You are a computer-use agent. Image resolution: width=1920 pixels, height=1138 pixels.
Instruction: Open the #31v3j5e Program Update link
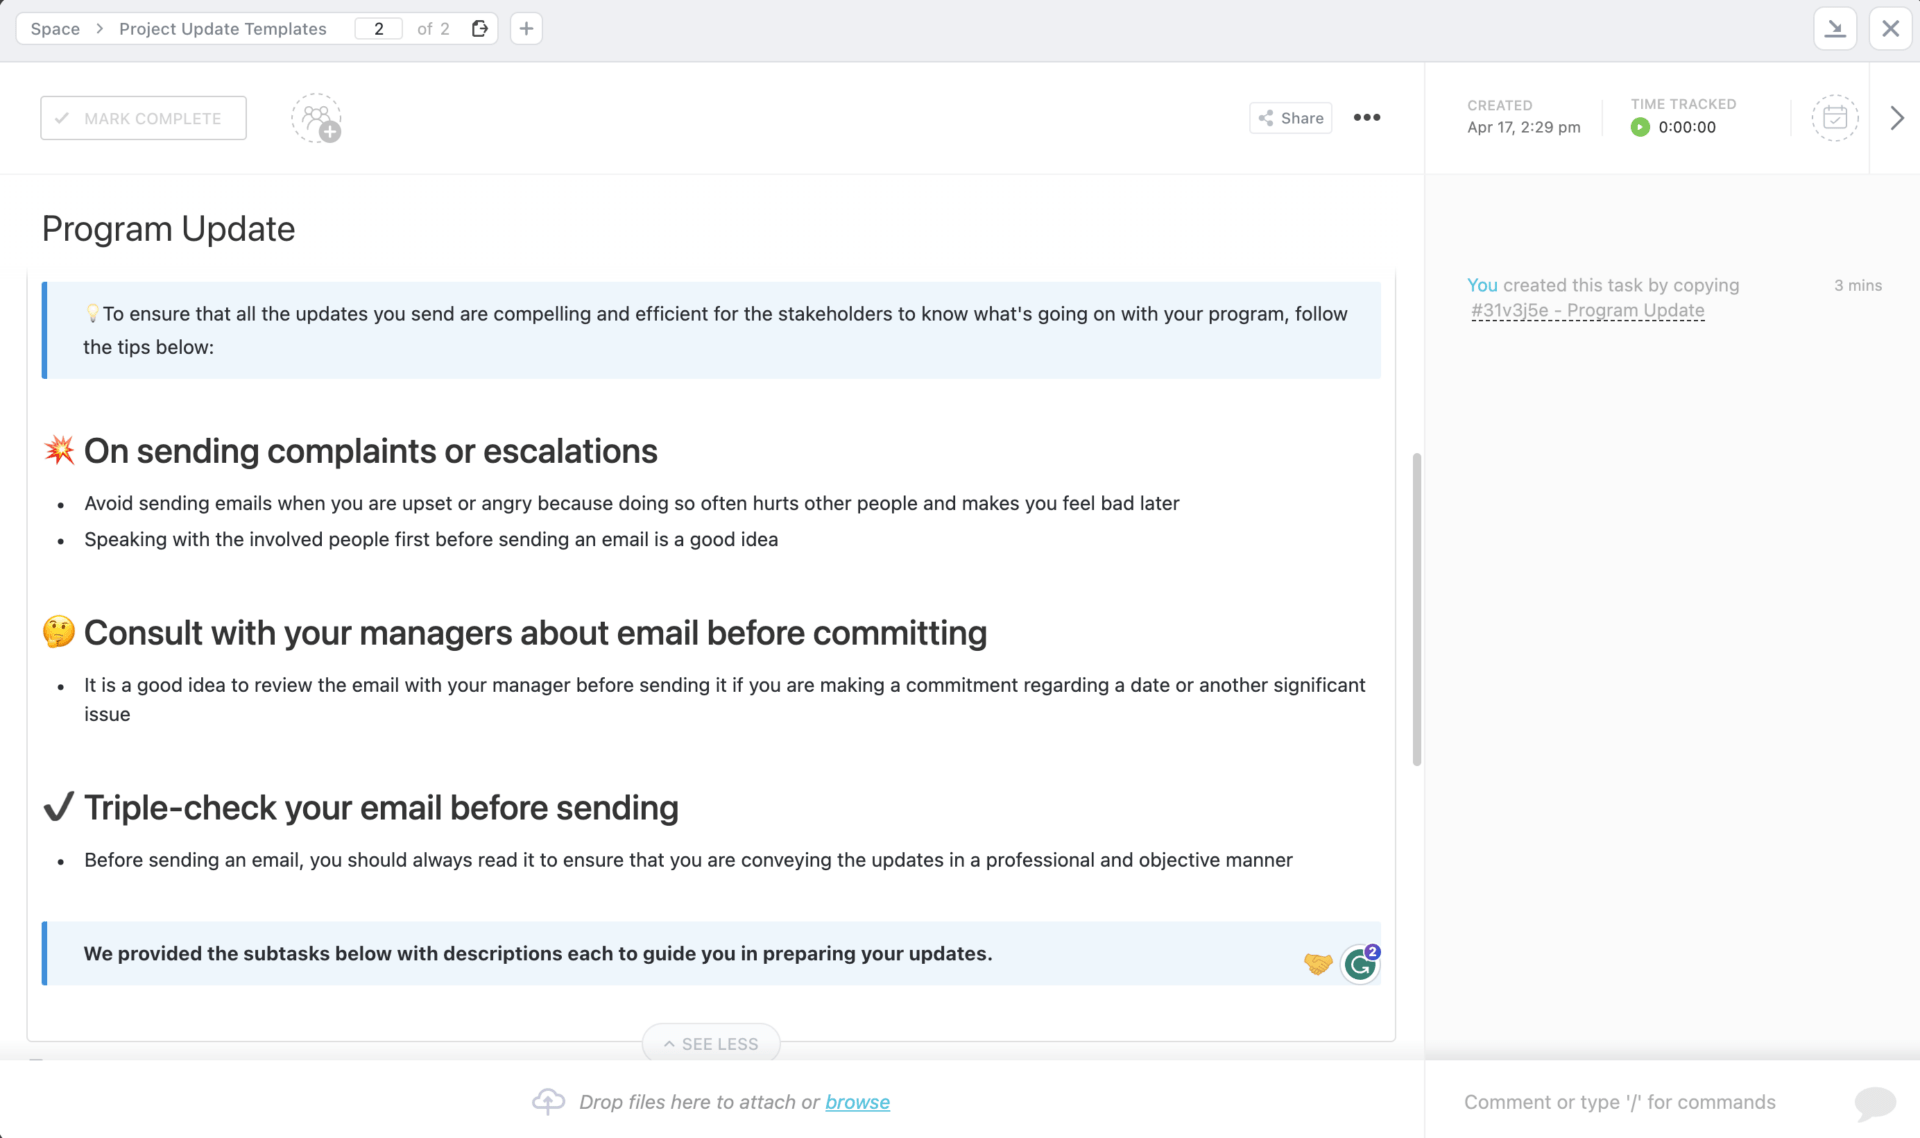point(1587,311)
